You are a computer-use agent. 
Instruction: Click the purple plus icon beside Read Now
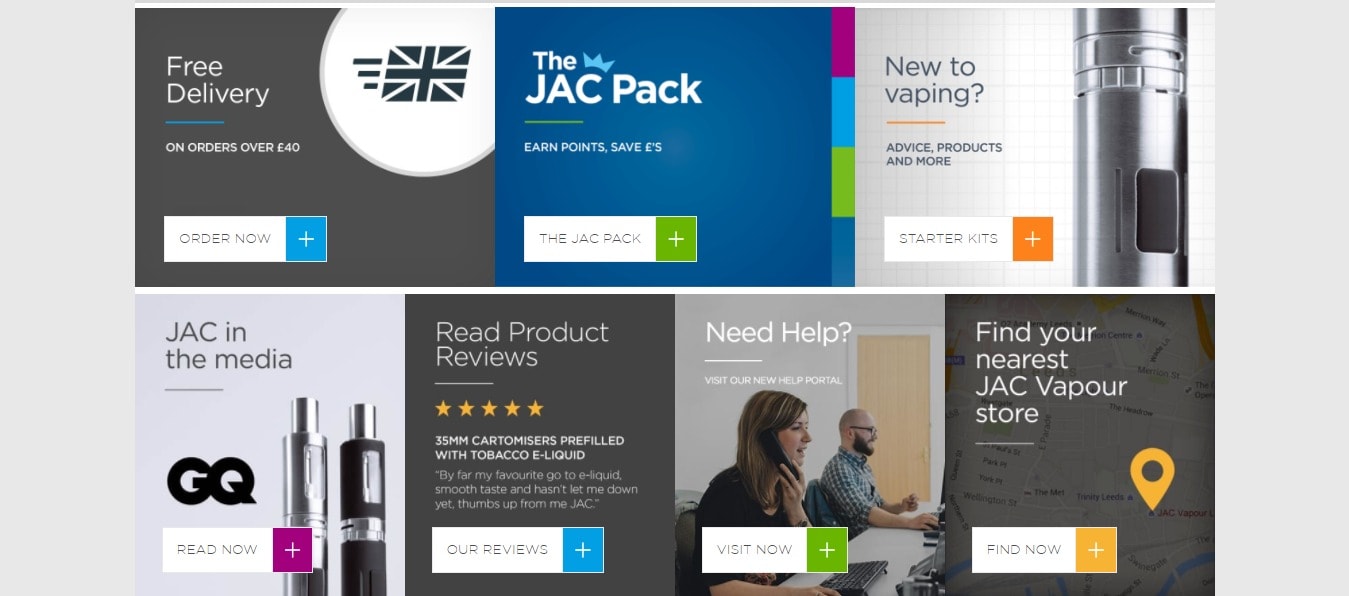pos(292,550)
